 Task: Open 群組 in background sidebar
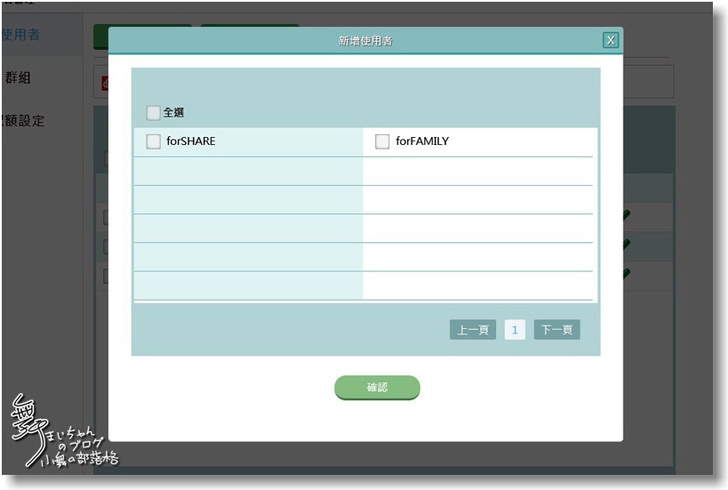pos(18,78)
